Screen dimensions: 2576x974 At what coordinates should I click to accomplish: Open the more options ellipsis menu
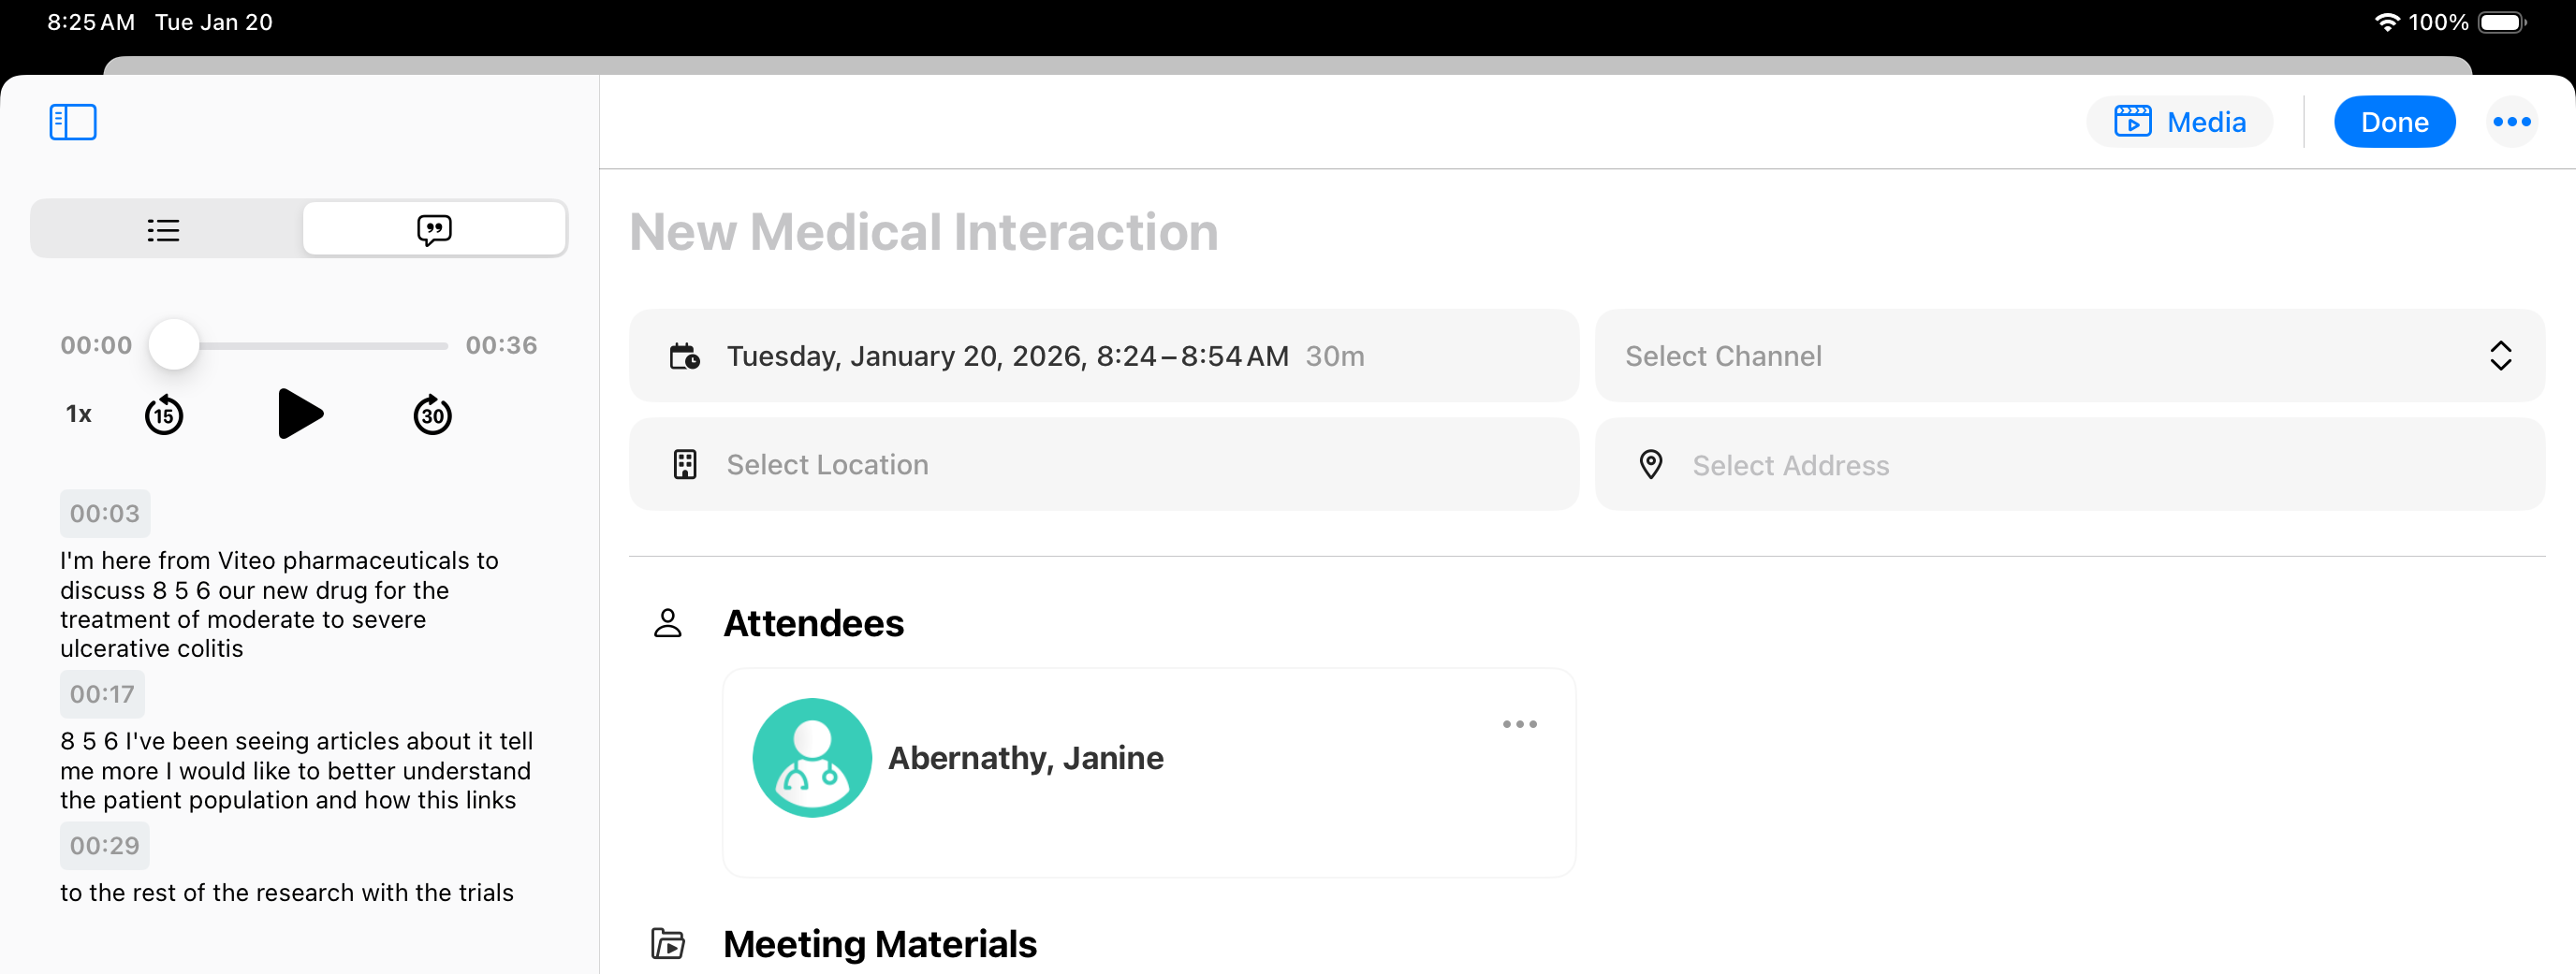coord(2511,122)
